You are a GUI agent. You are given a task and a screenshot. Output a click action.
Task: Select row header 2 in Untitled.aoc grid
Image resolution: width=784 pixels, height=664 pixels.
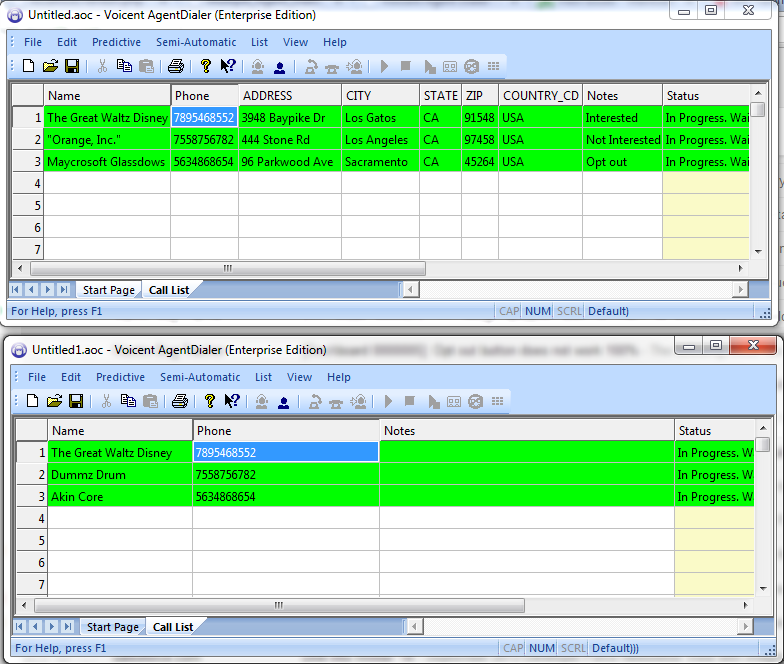(x=28, y=140)
